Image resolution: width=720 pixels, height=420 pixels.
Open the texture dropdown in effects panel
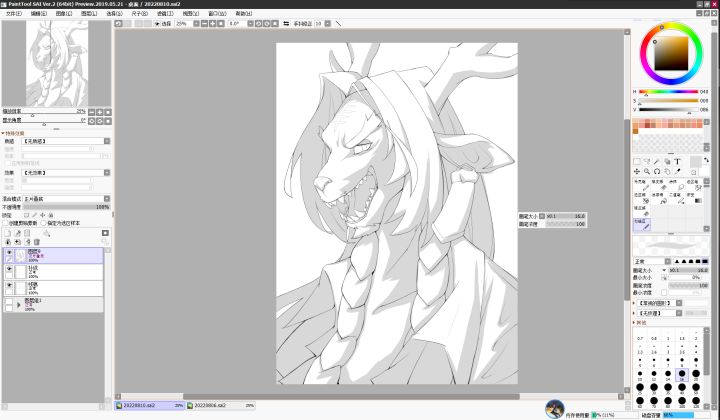point(107,141)
